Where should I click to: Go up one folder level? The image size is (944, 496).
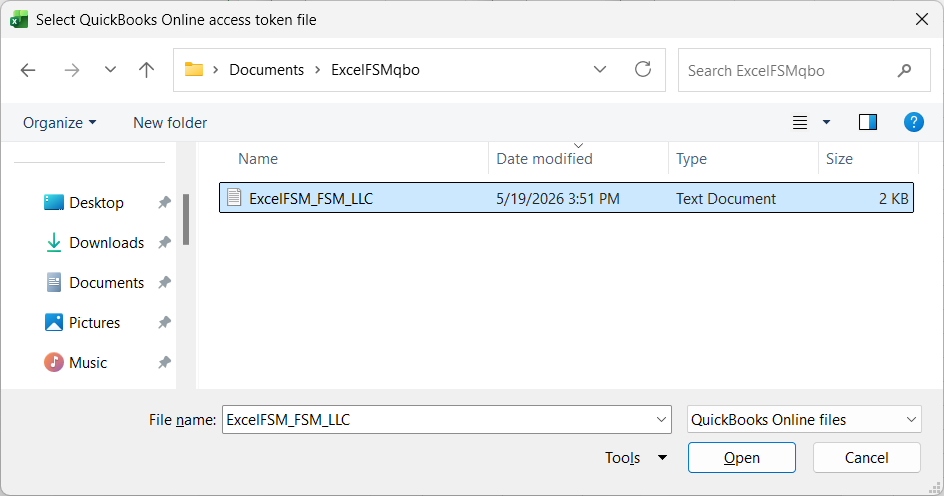tap(146, 70)
